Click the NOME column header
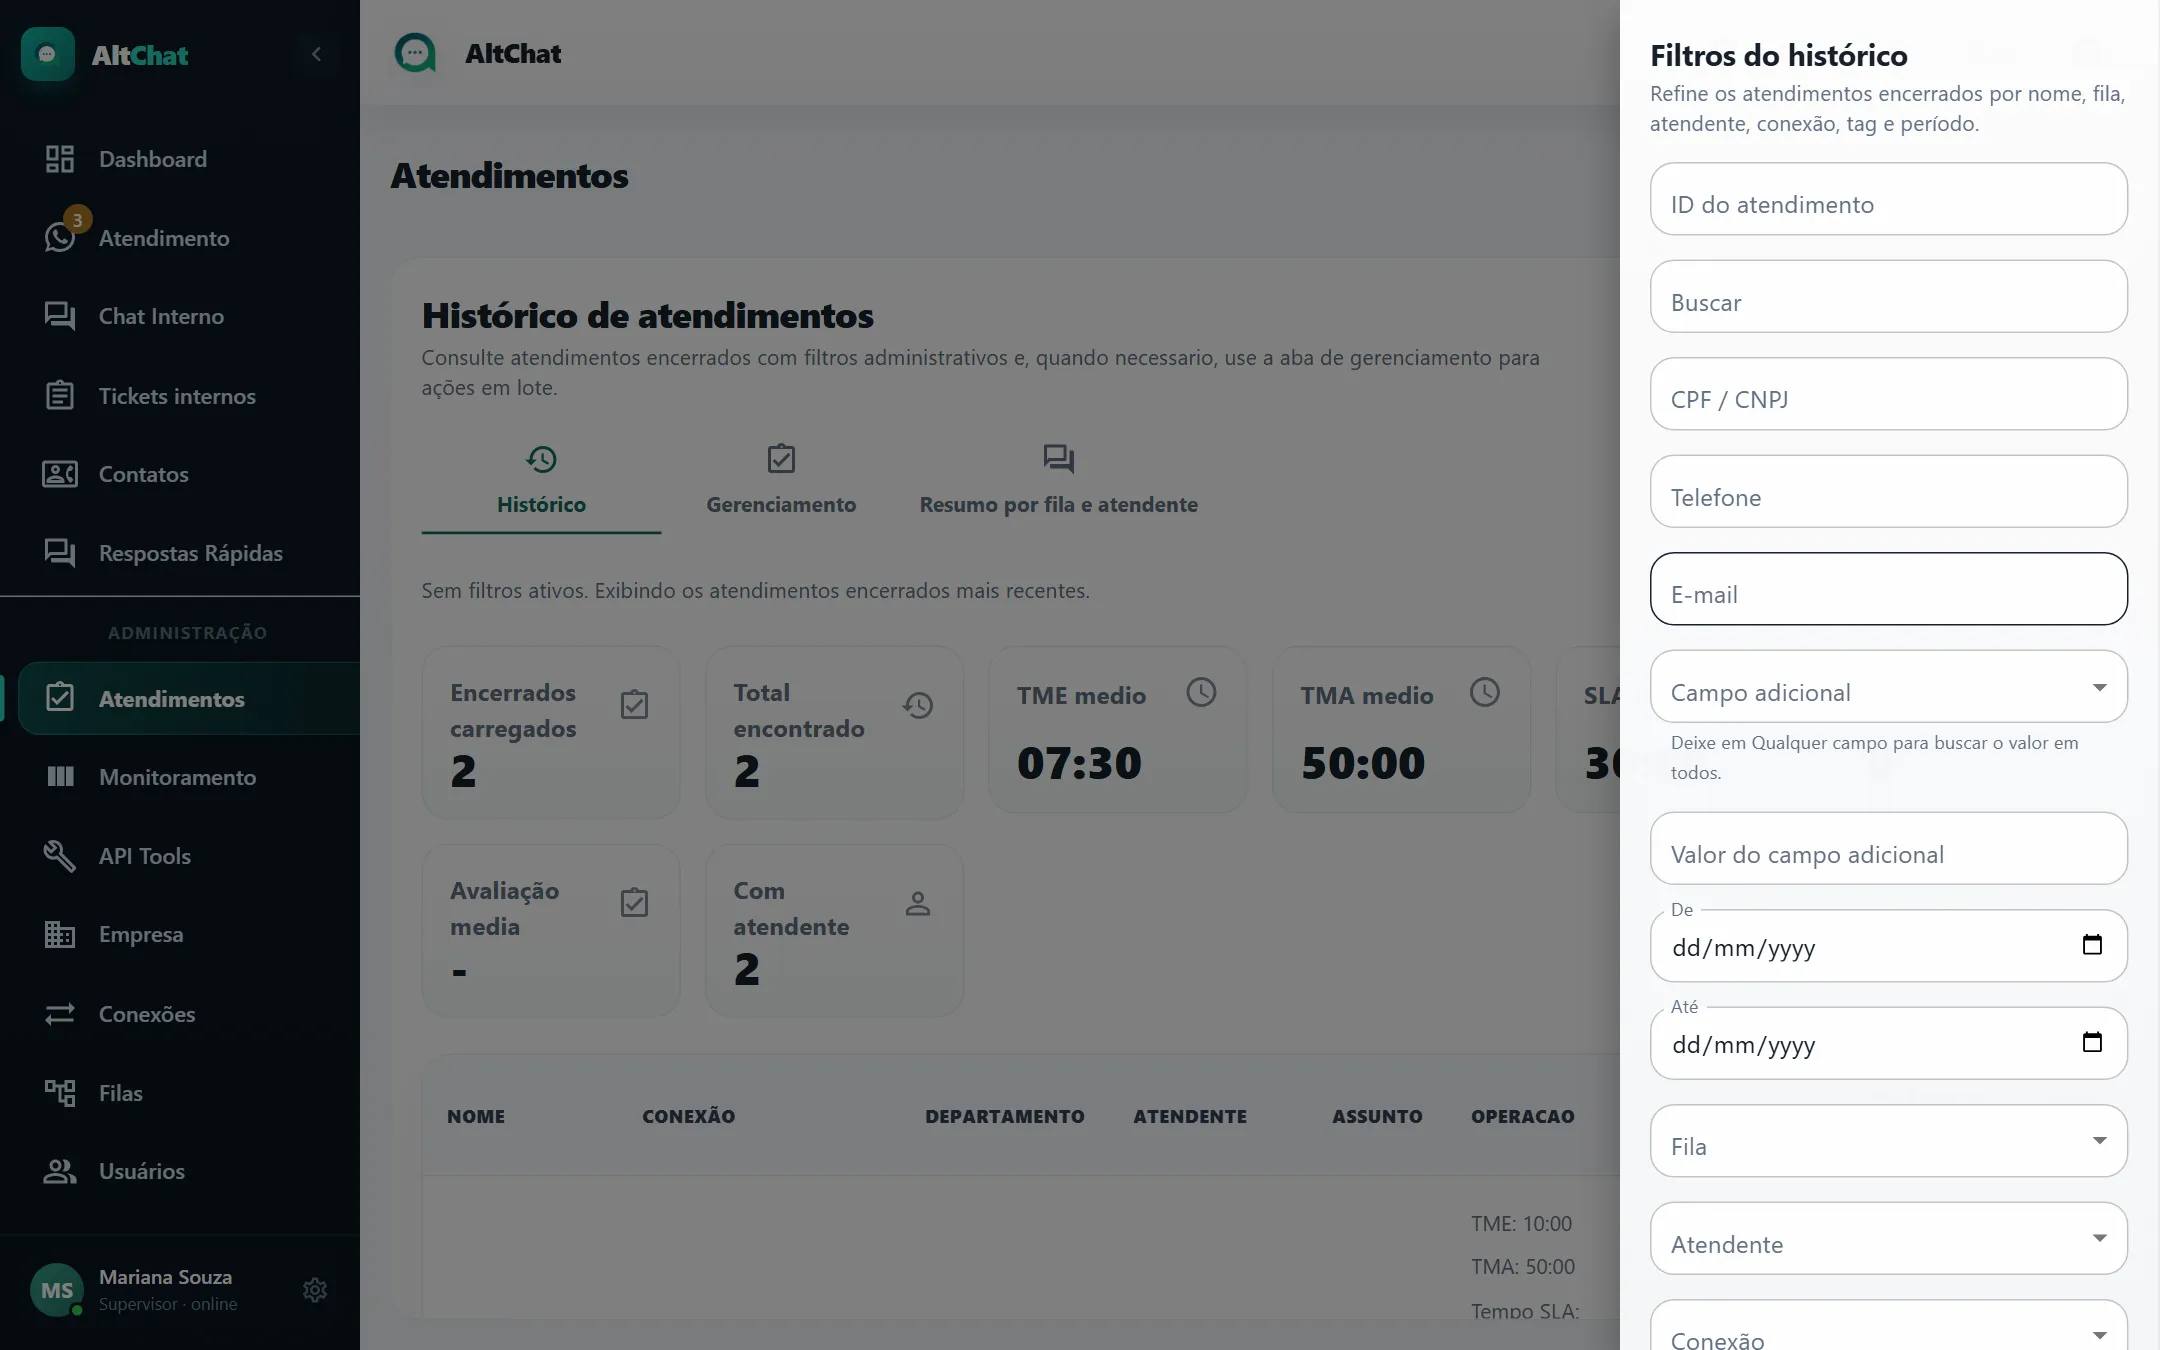 point(476,1116)
